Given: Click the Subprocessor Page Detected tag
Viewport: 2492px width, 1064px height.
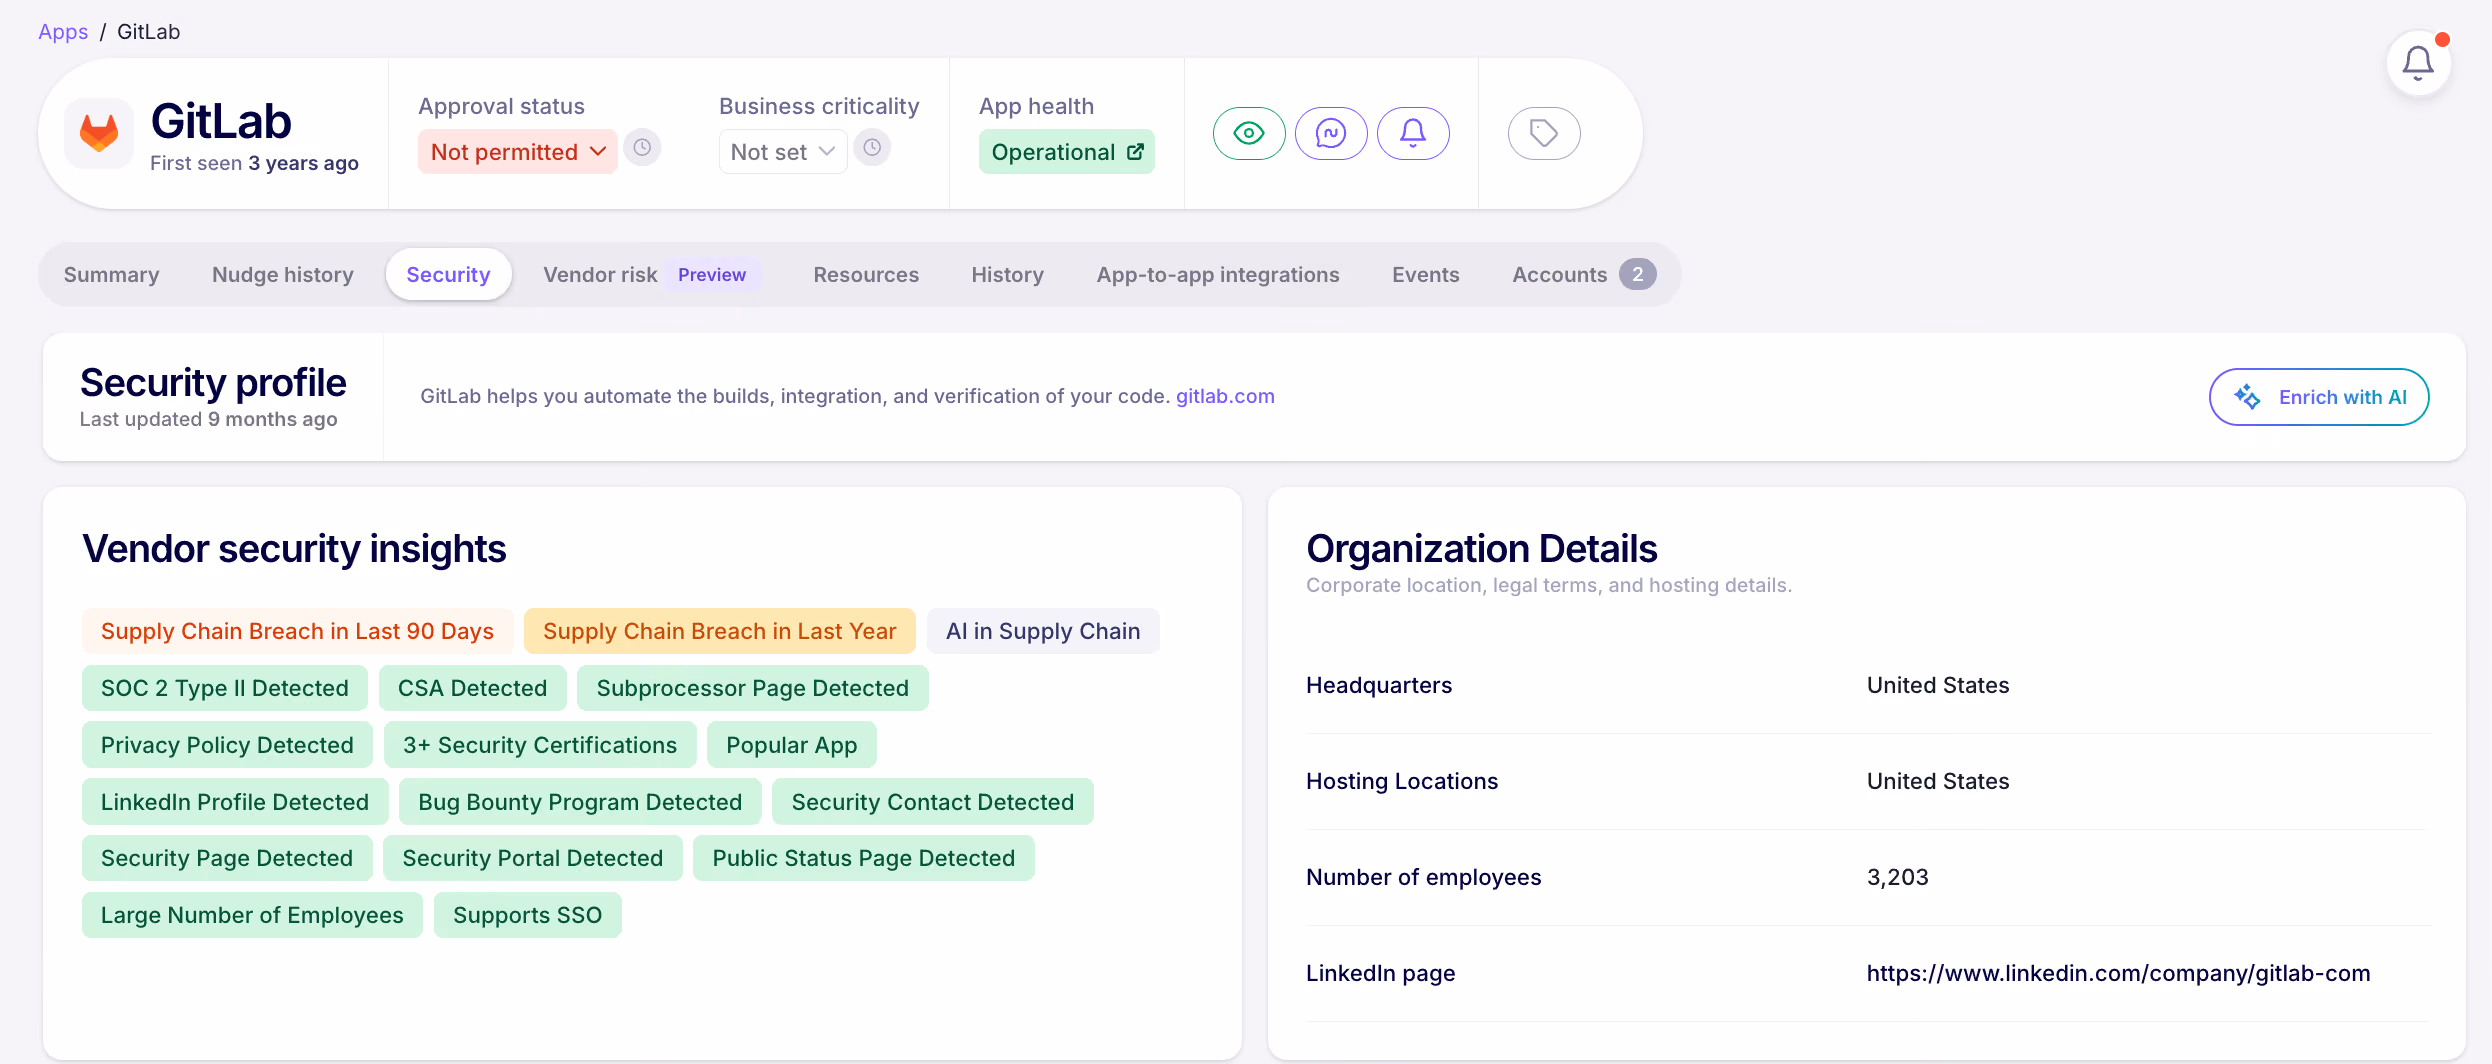Looking at the screenshot, I should [x=753, y=688].
